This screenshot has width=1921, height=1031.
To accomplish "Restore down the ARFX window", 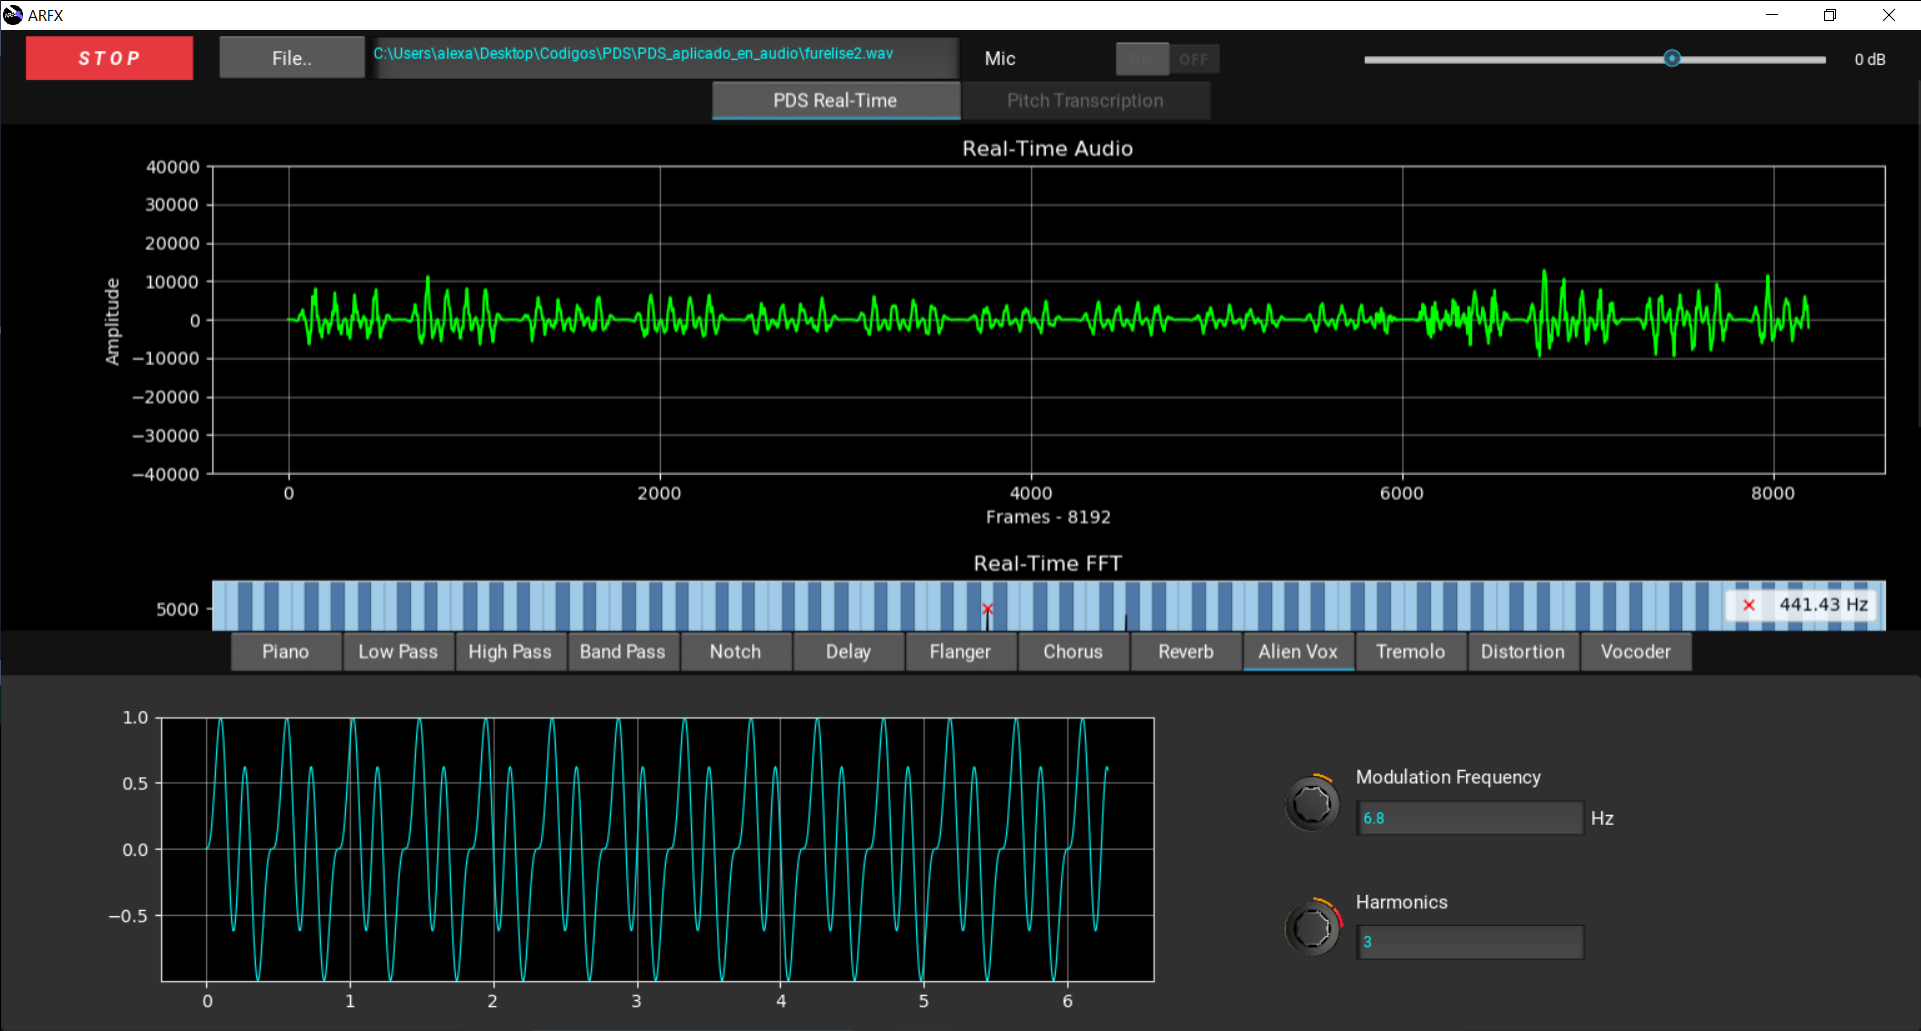I will click(x=1830, y=15).
